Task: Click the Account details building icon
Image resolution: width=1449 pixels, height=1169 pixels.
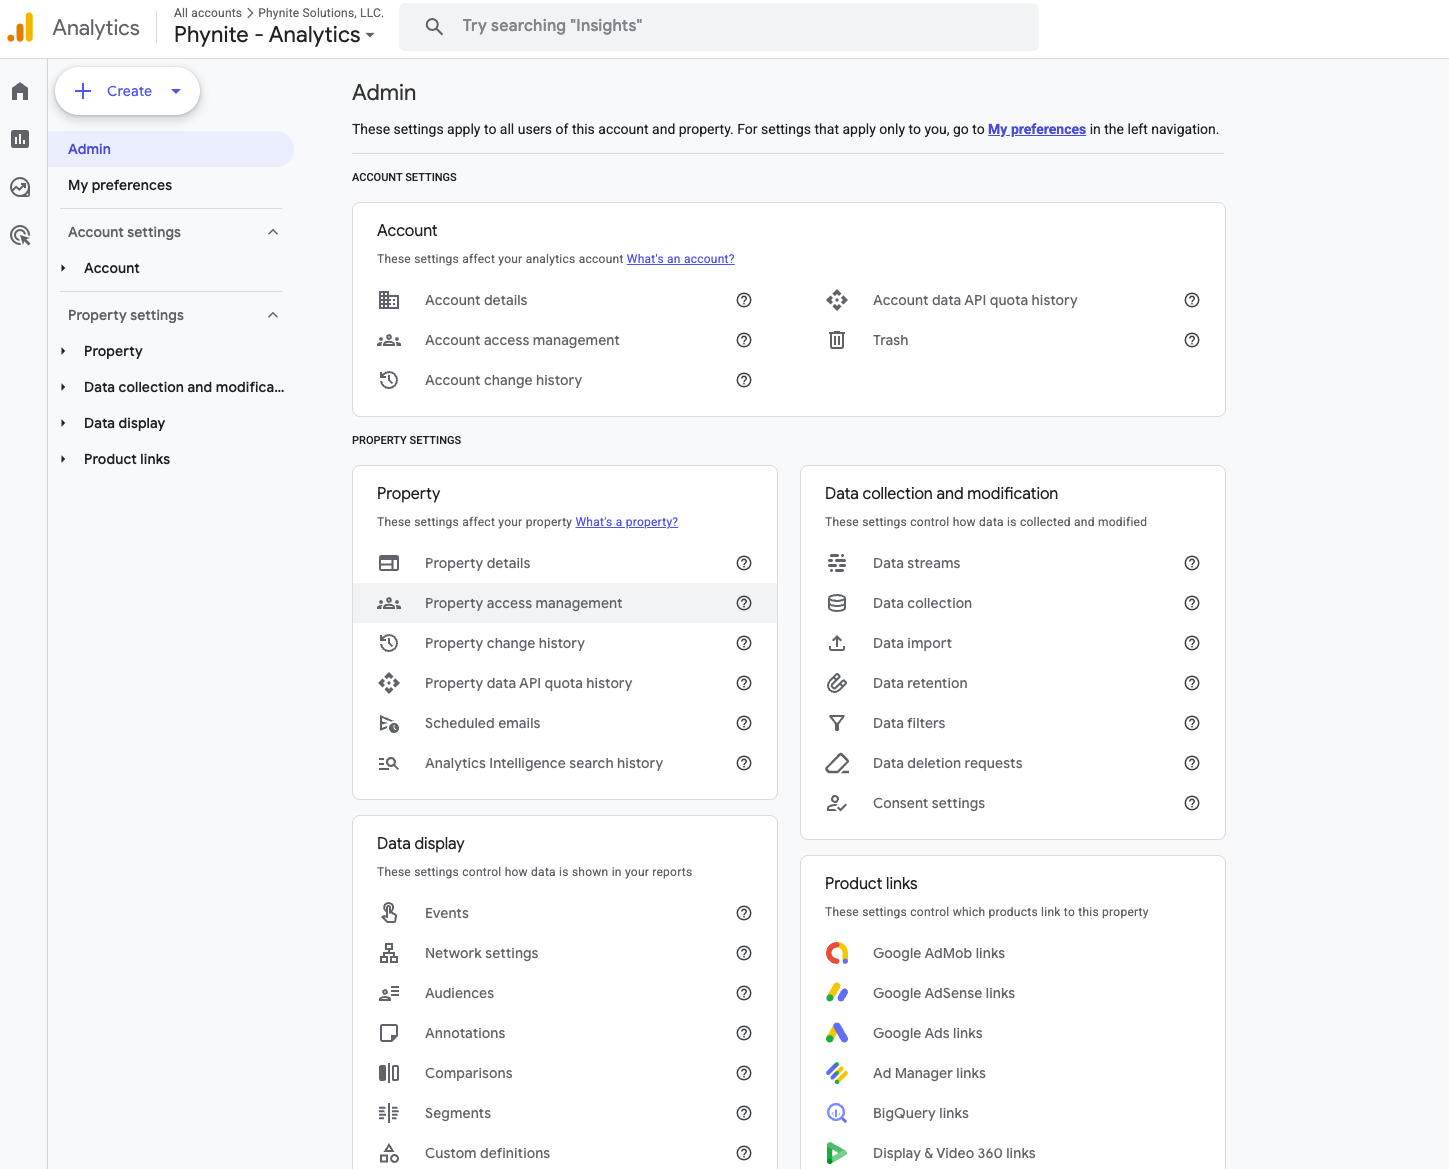Action: coord(389,300)
